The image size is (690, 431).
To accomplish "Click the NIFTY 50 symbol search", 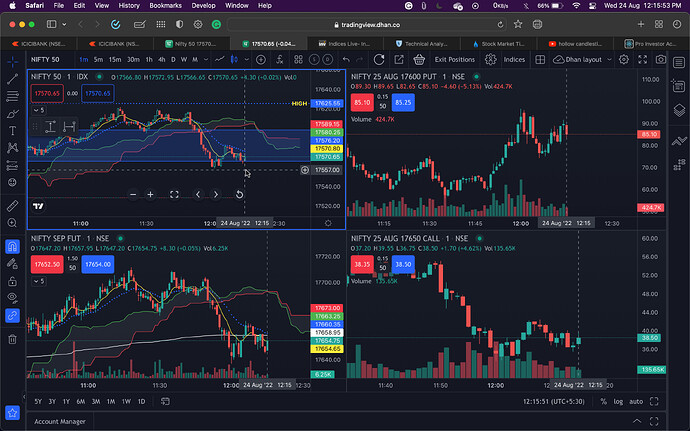I will click(45, 59).
